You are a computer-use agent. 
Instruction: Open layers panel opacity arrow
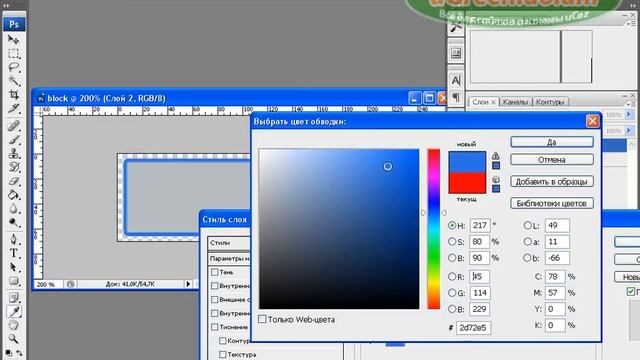(629, 115)
